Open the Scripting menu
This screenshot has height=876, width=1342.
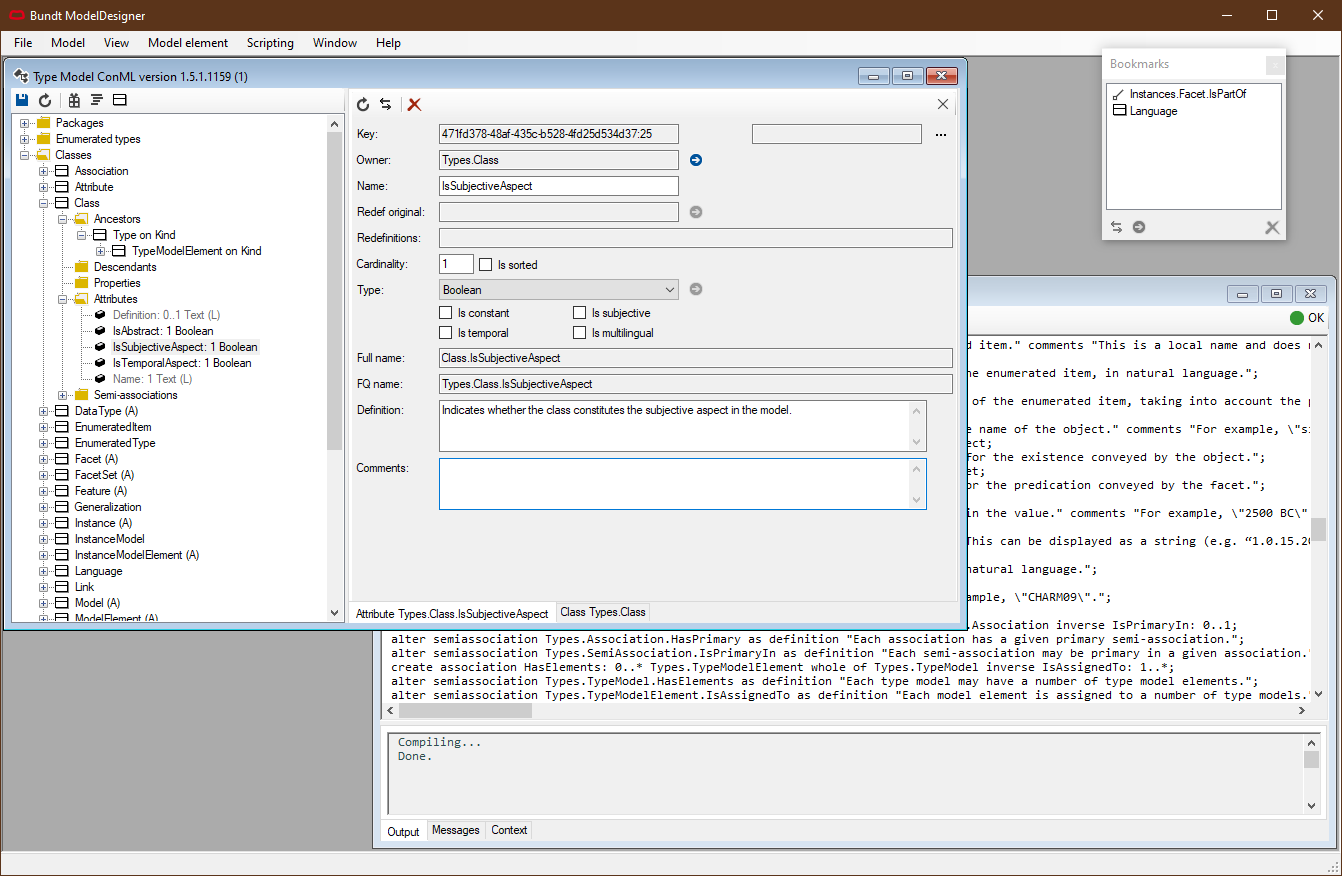pyautogui.click(x=270, y=43)
